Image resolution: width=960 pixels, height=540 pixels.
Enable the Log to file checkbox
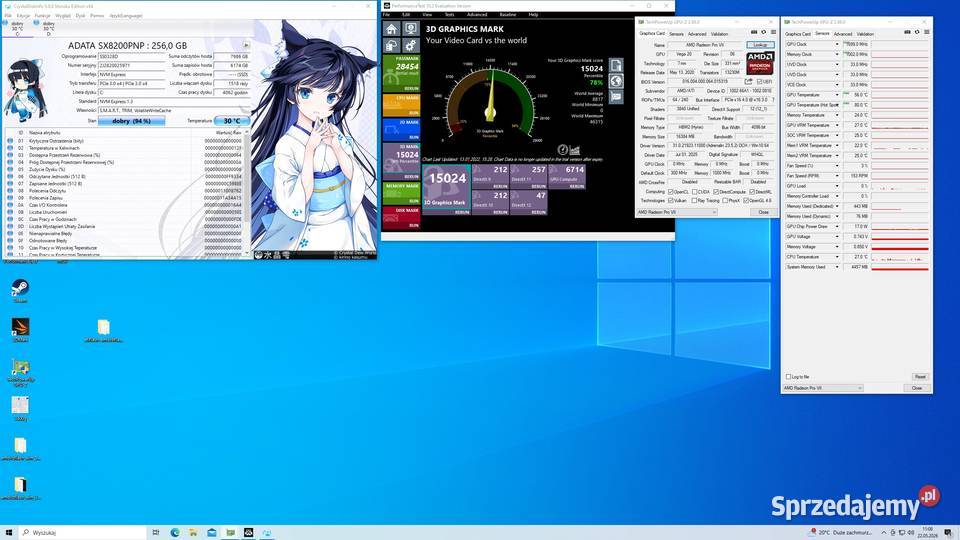(788, 377)
